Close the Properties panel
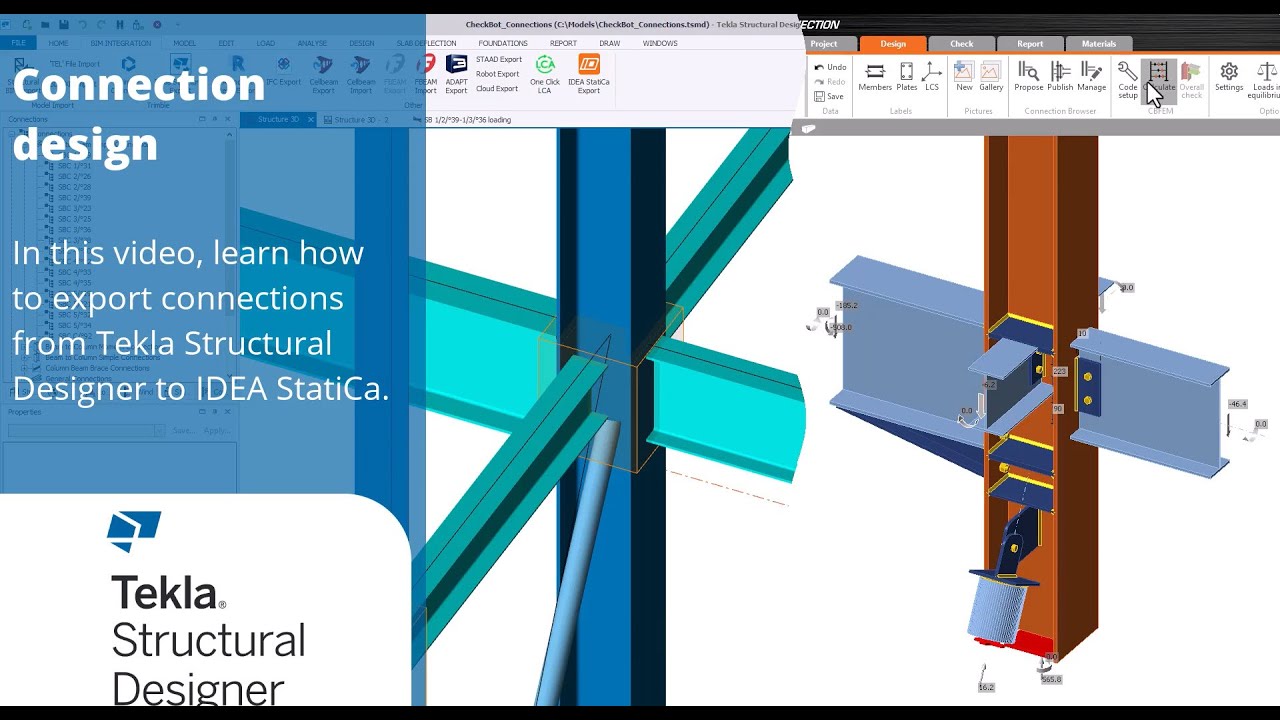The height and width of the screenshot is (720, 1280). point(228,412)
